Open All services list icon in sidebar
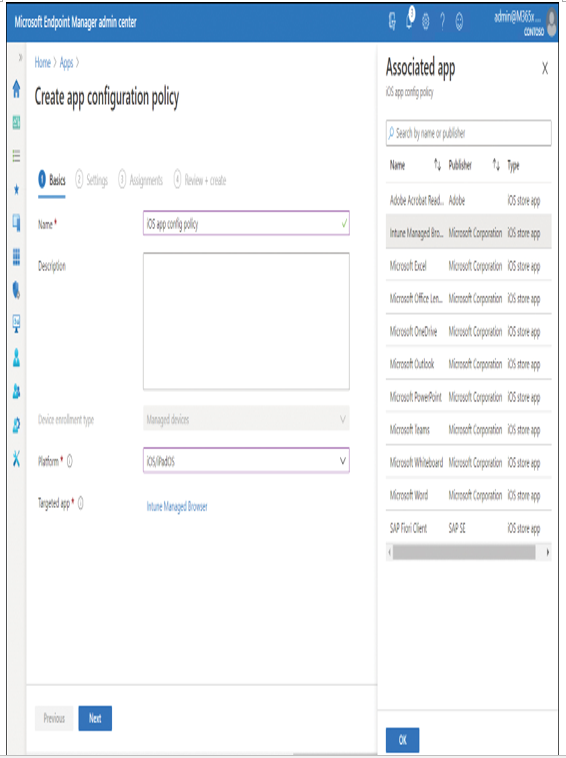This screenshot has width=566, height=758. pos(16,156)
